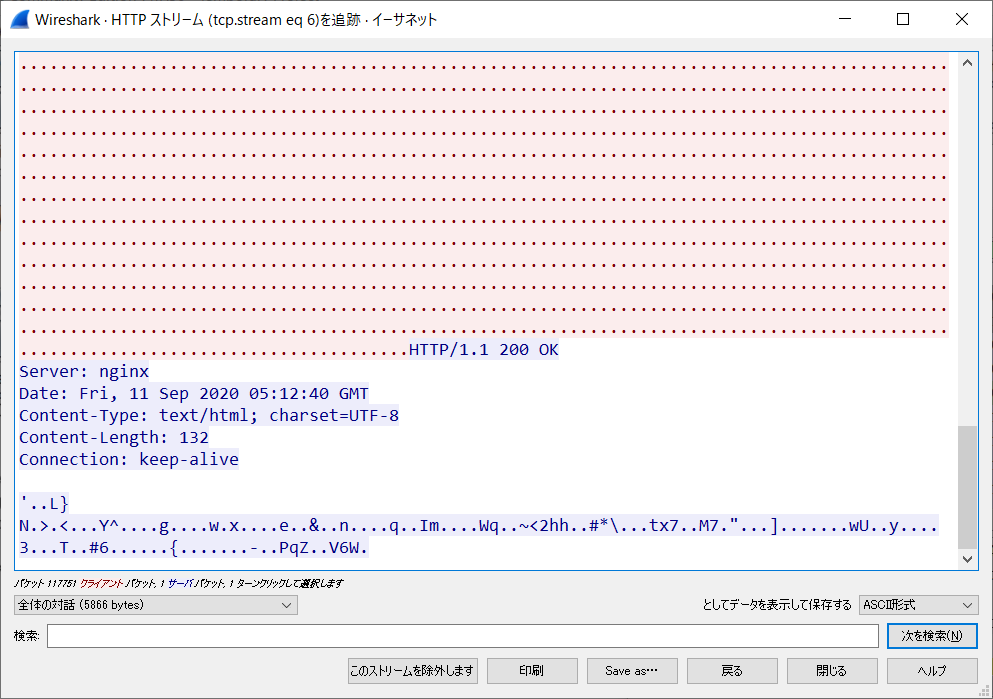Screen dimensions: 993x699
Task: Open the 全体の対話 (5866 bytes) conversation dropdown
Action: point(156,605)
